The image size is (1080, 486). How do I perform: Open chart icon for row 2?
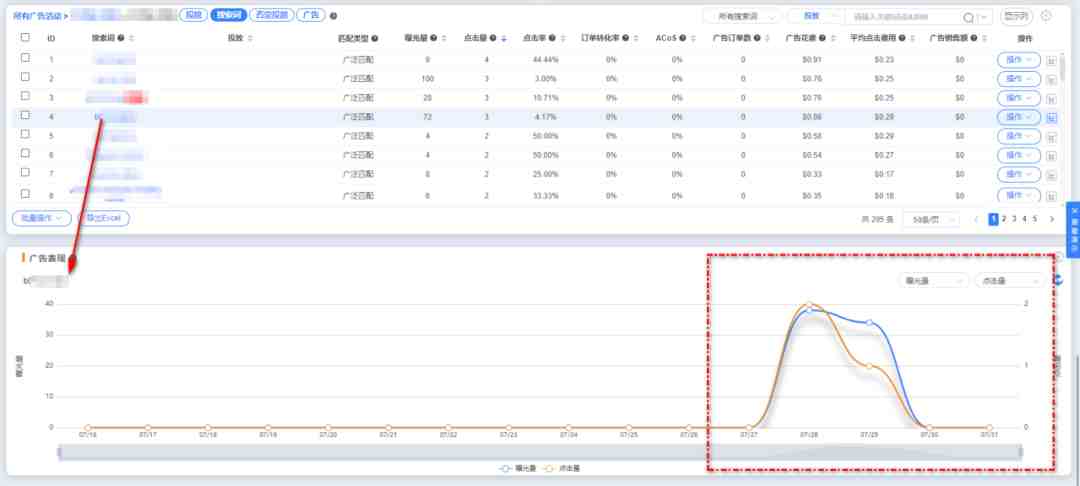pos(1051,80)
